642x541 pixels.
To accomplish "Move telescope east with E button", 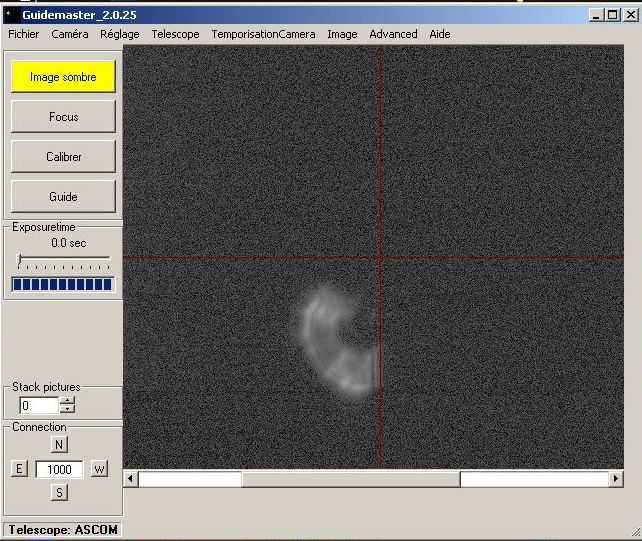I will [x=19, y=469].
